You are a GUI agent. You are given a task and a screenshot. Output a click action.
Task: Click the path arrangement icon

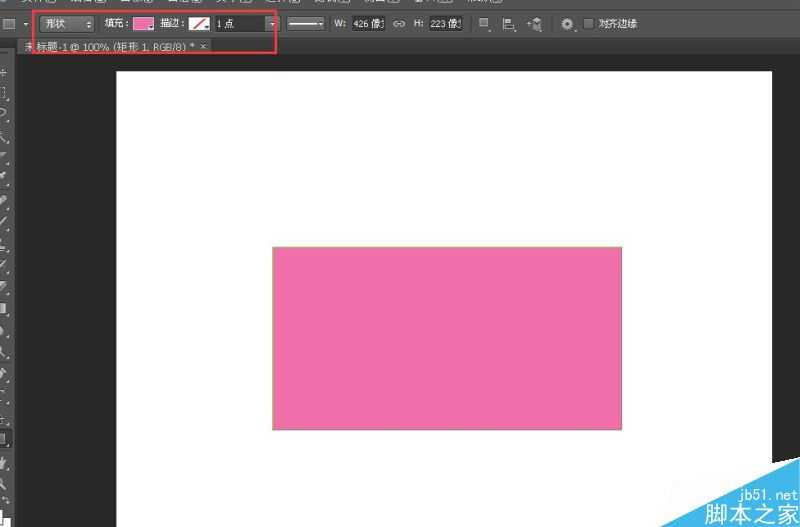[535, 23]
